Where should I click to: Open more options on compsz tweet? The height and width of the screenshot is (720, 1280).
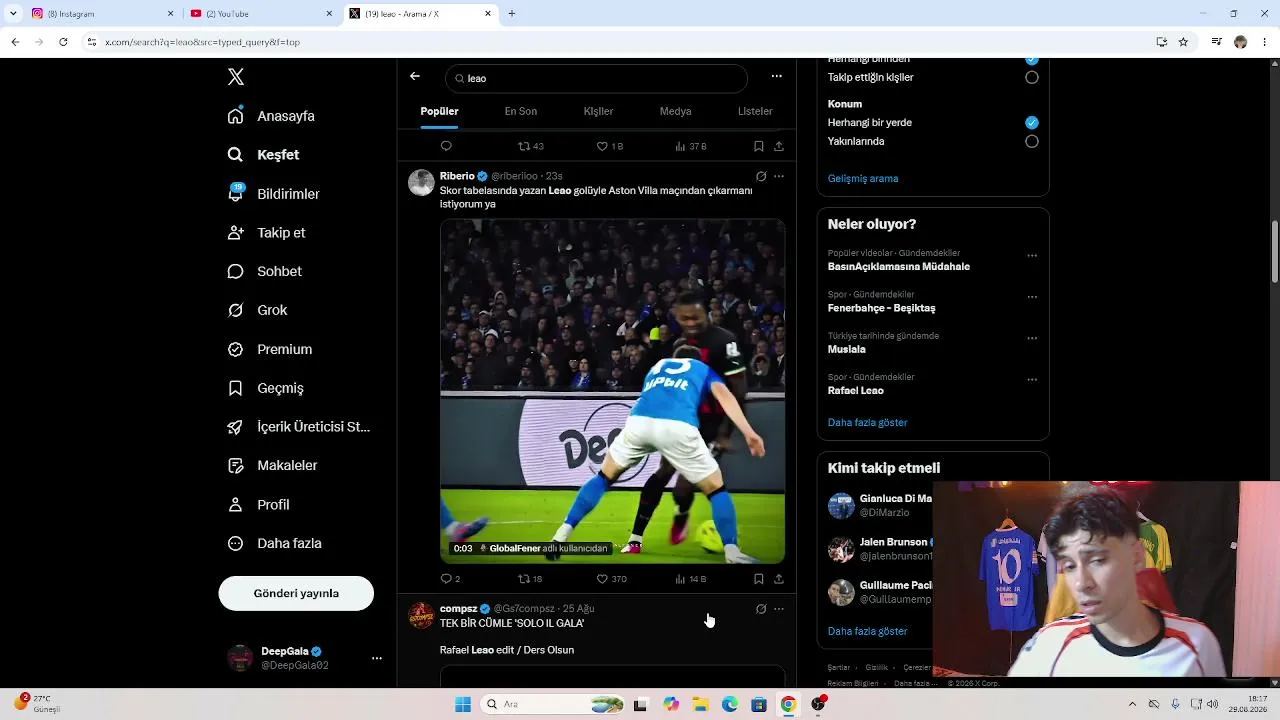779,609
